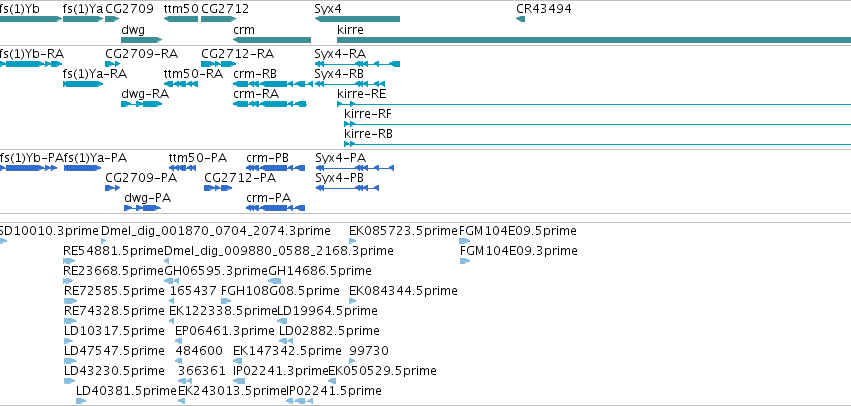851x406 pixels.
Task: Open the kirre-RE transcript label
Action: click(x=361, y=93)
